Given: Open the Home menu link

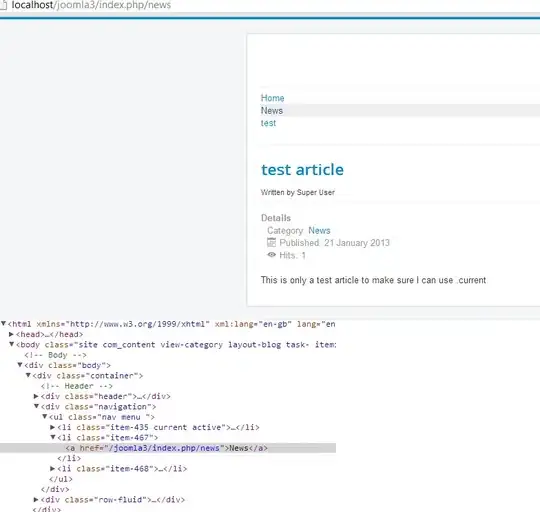Looking at the screenshot, I should (x=272, y=98).
